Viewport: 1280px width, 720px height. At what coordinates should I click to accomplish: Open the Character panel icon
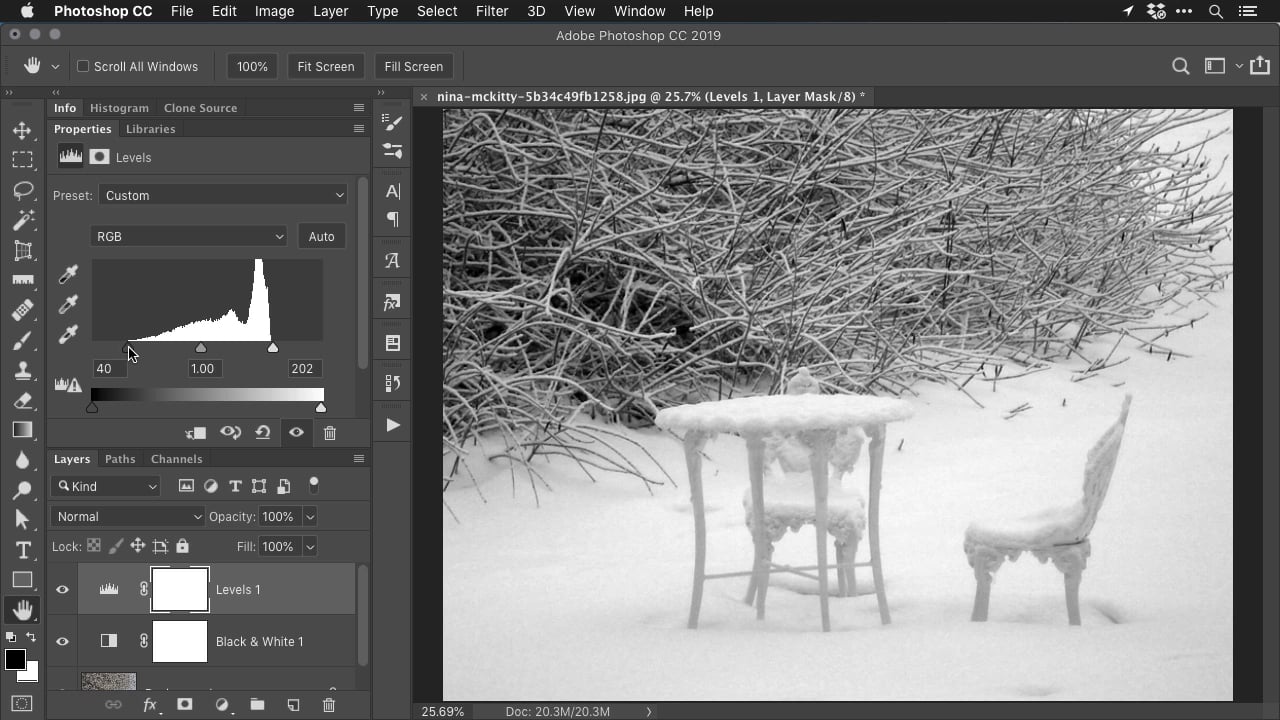[392, 191]
